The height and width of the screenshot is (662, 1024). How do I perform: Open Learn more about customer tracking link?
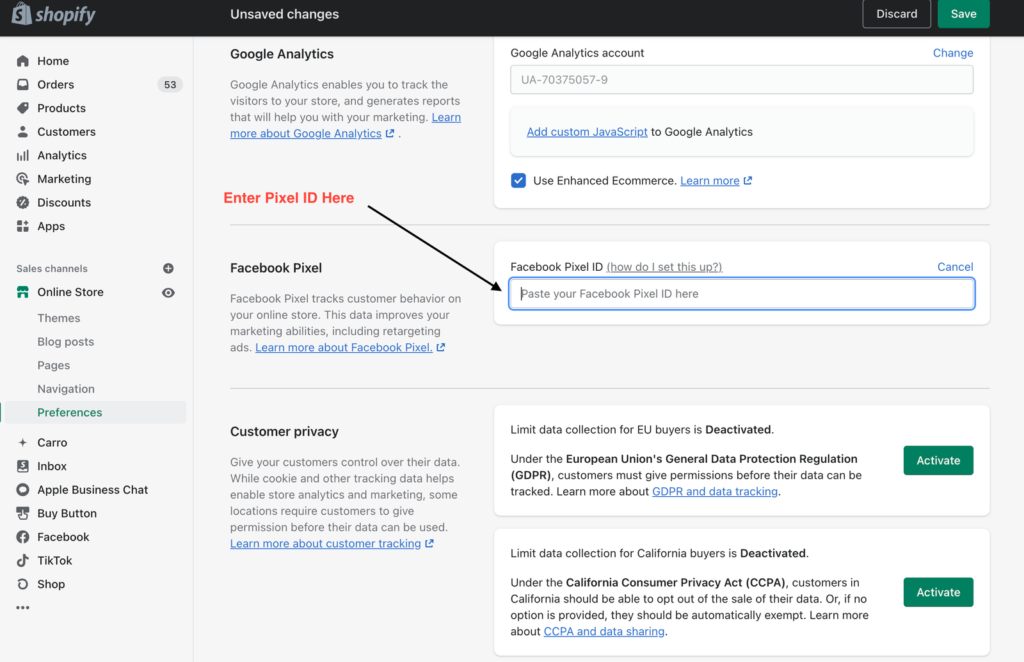coord(325,543)
